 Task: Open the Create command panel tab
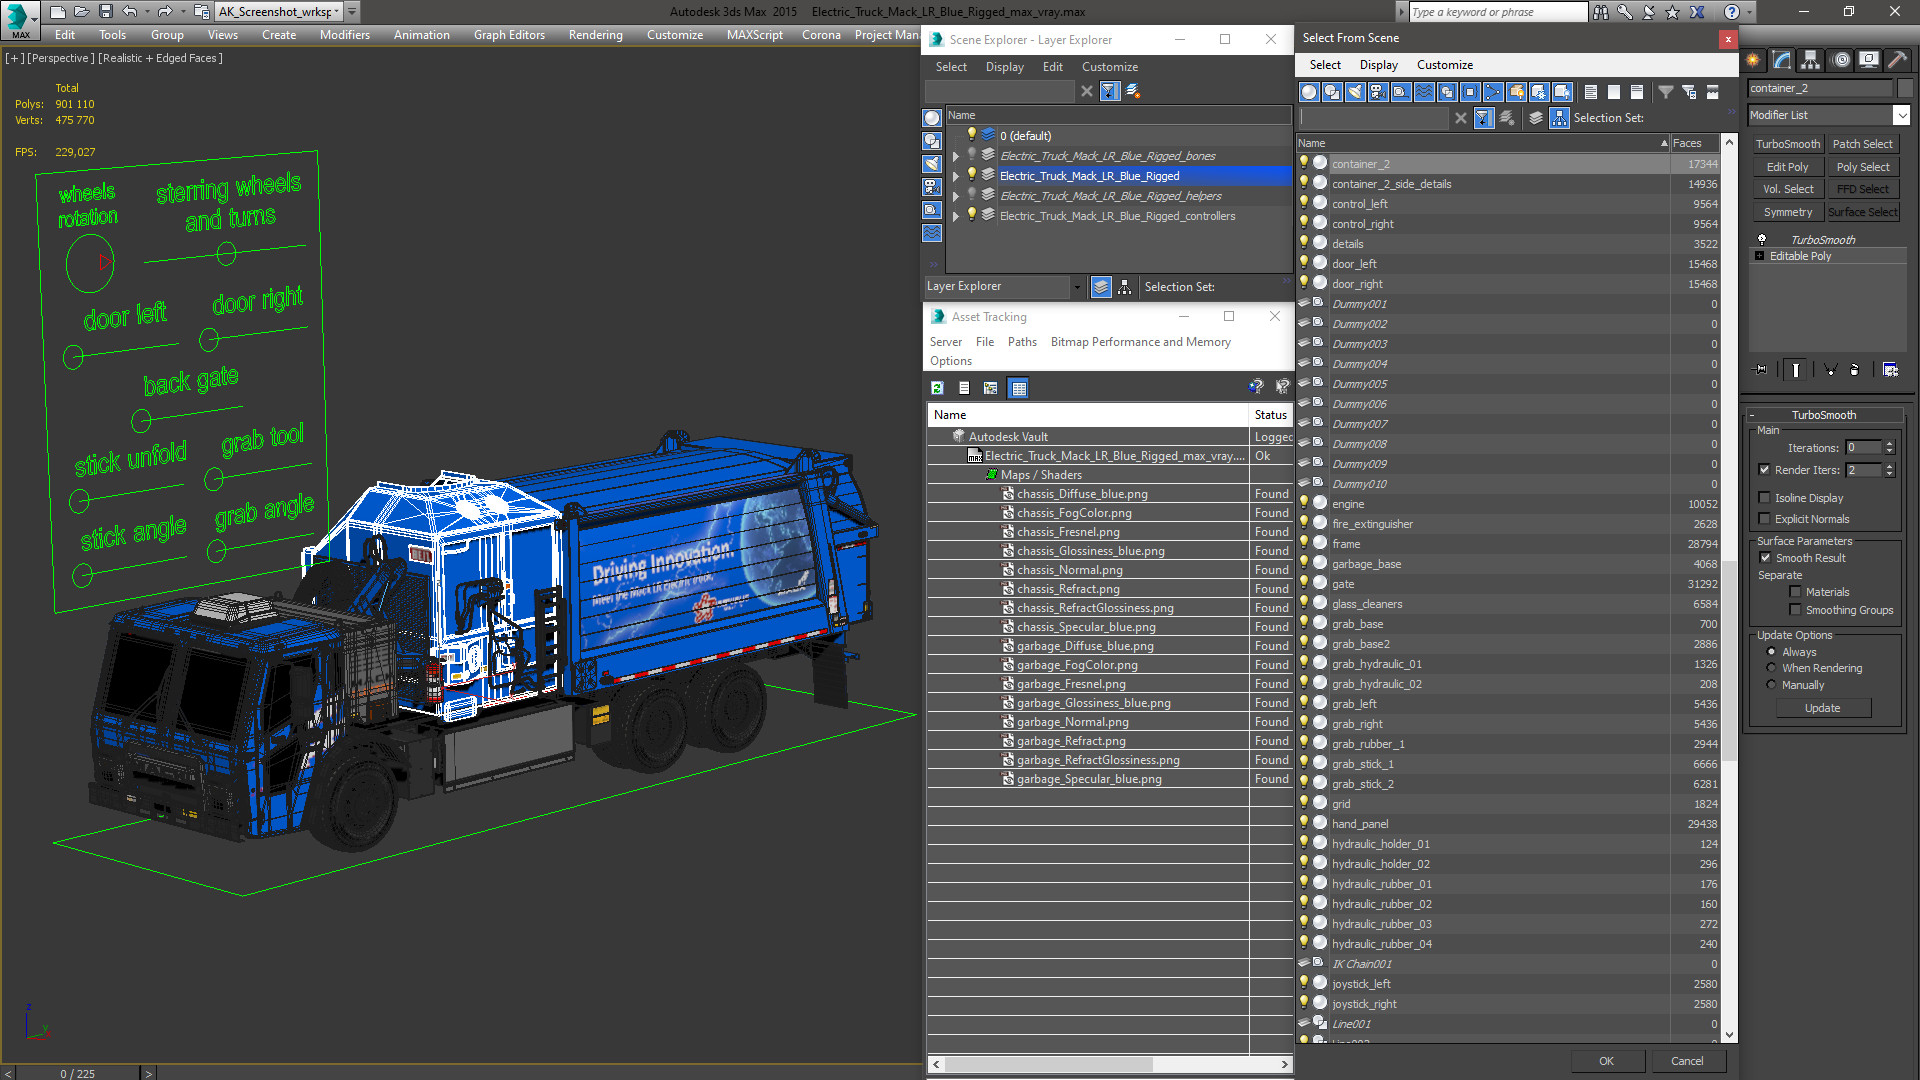pos(1753,60)
